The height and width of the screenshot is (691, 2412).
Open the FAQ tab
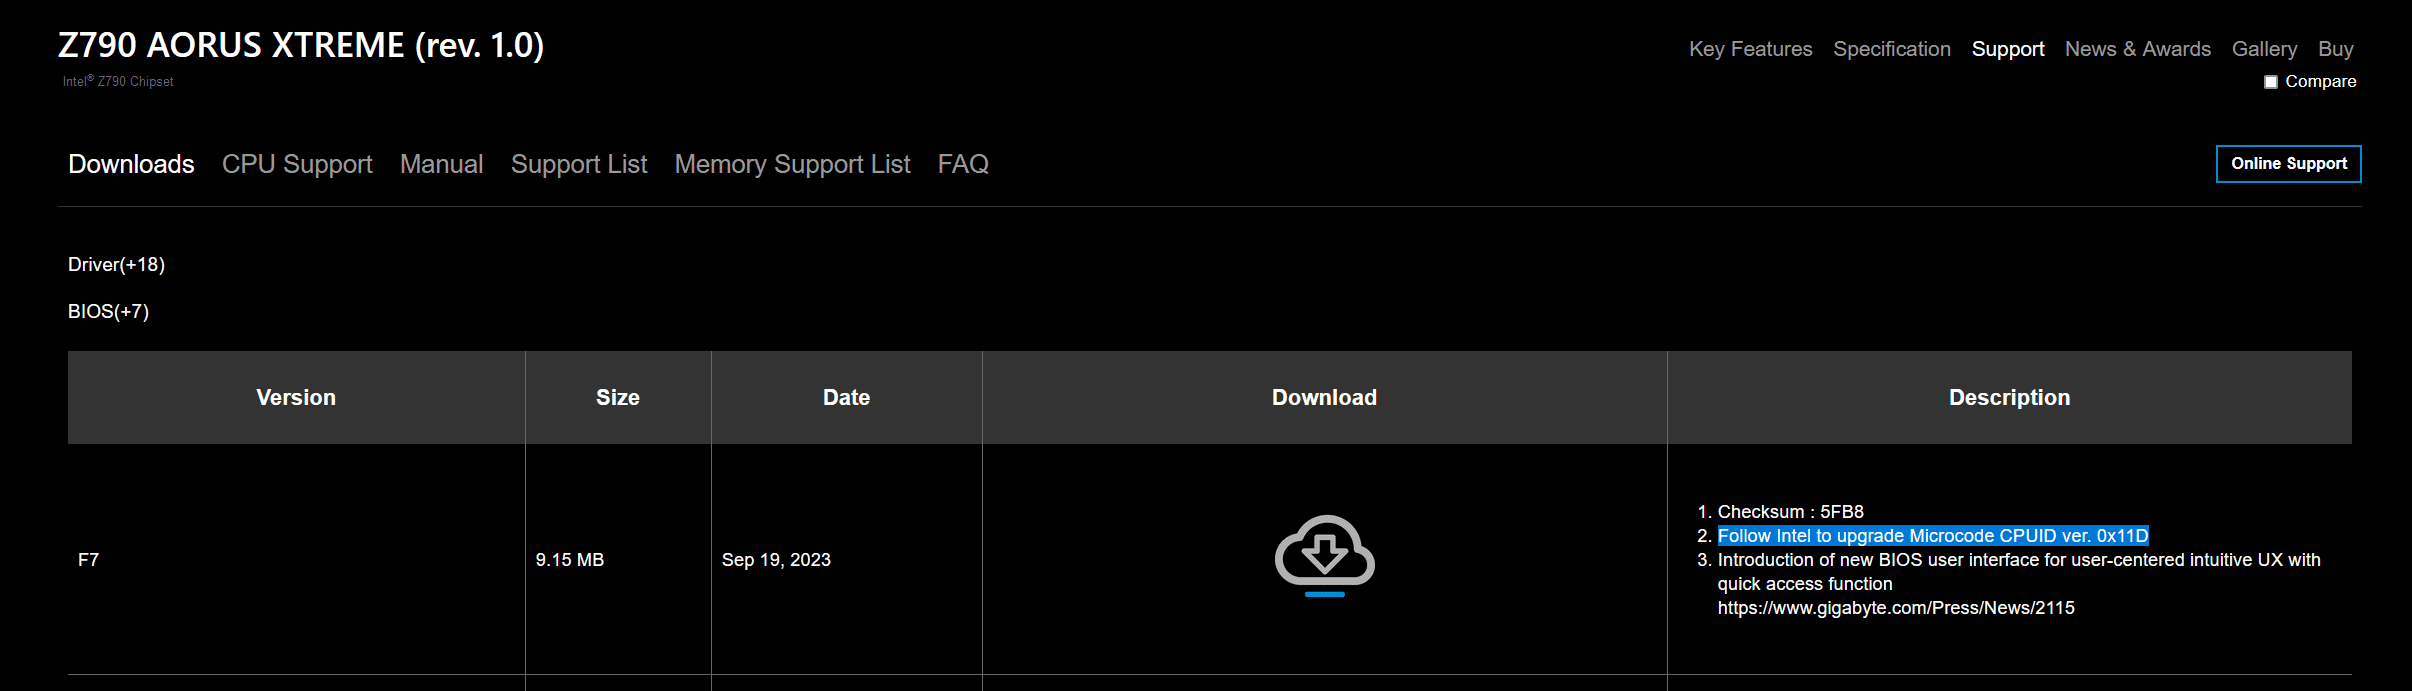tap(963, 164)
